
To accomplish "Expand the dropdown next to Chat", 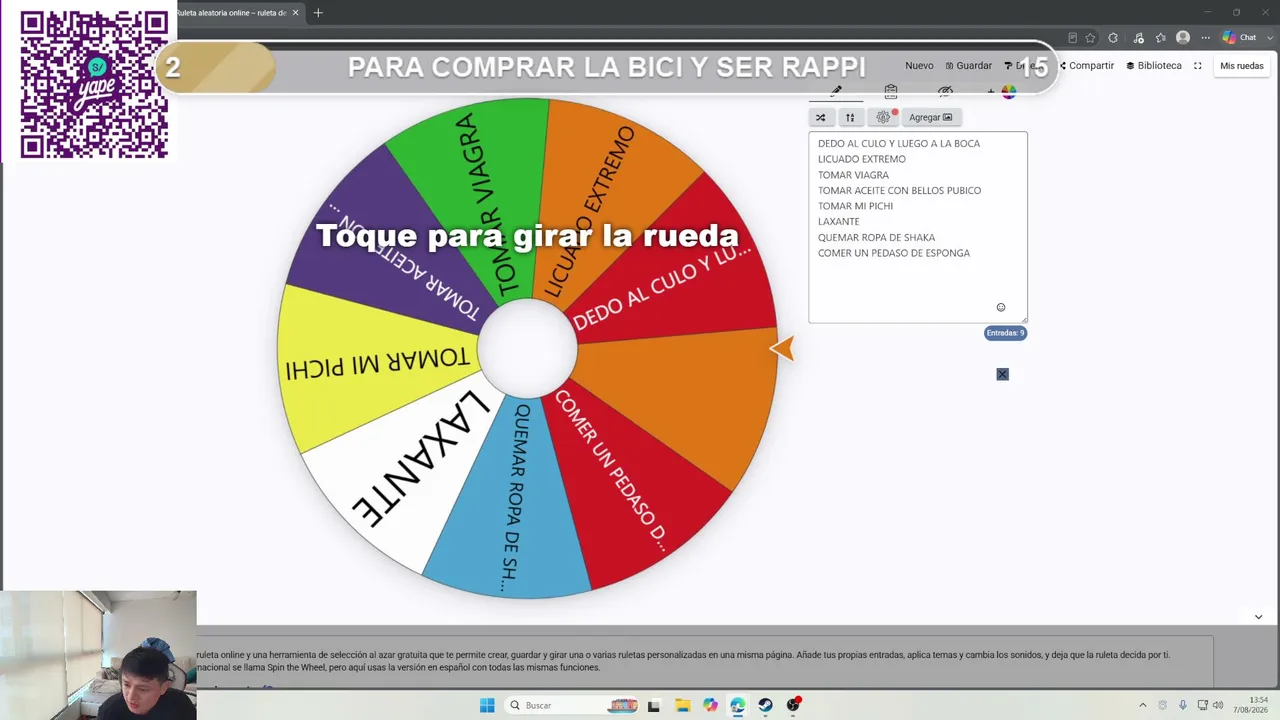I will click(1270, 38).
